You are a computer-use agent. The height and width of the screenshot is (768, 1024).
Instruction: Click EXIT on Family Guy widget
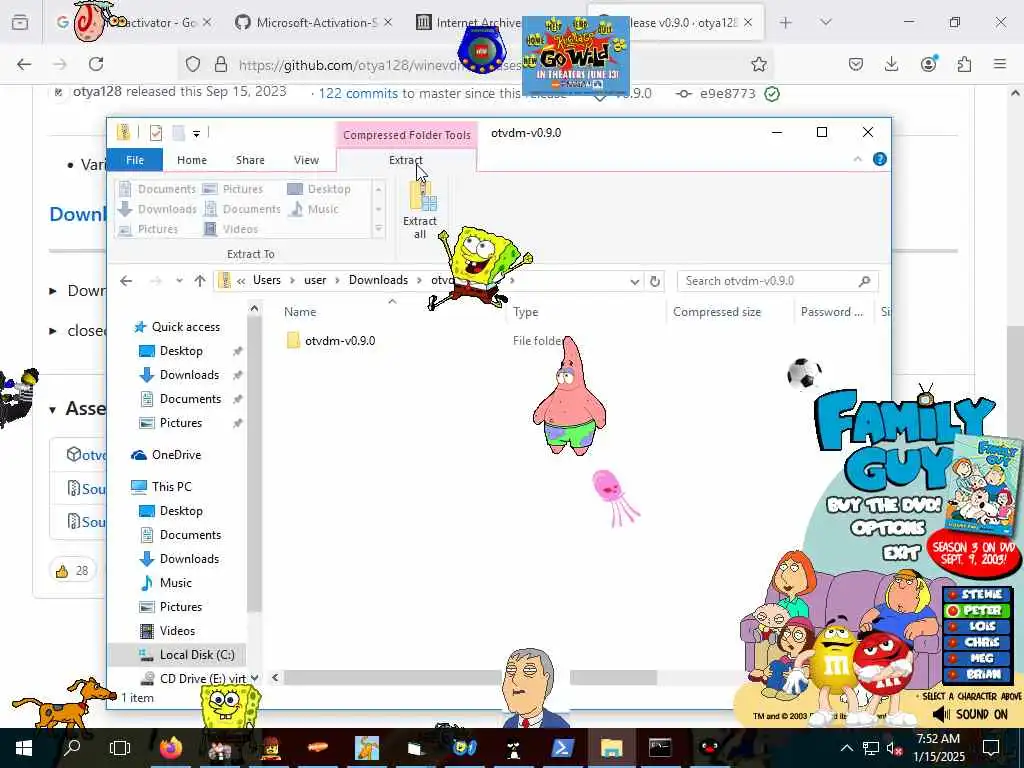[901, 554]
